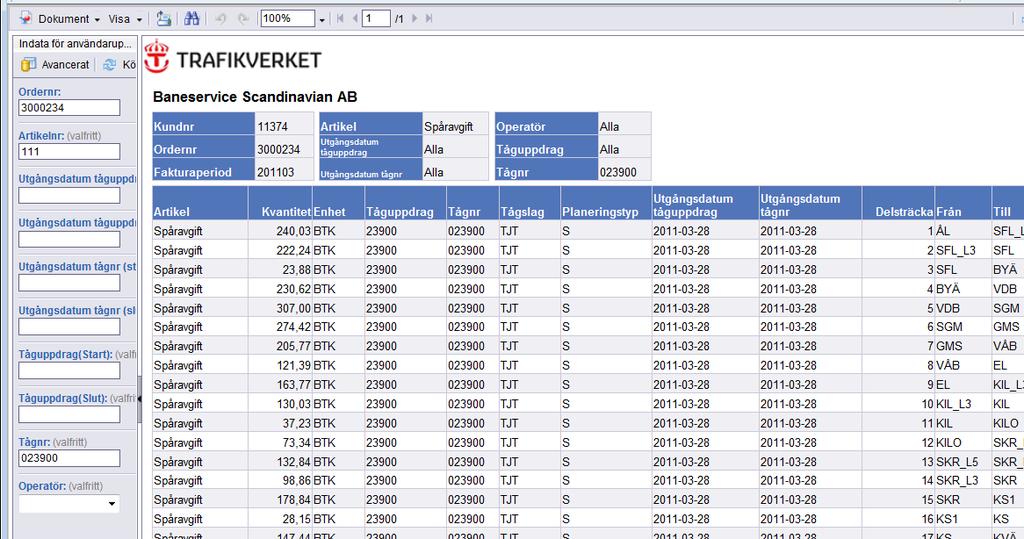Click the Avancerat button
Image resolution: width=1024 pixels, height=539 pixels.
tap(65, 65)
